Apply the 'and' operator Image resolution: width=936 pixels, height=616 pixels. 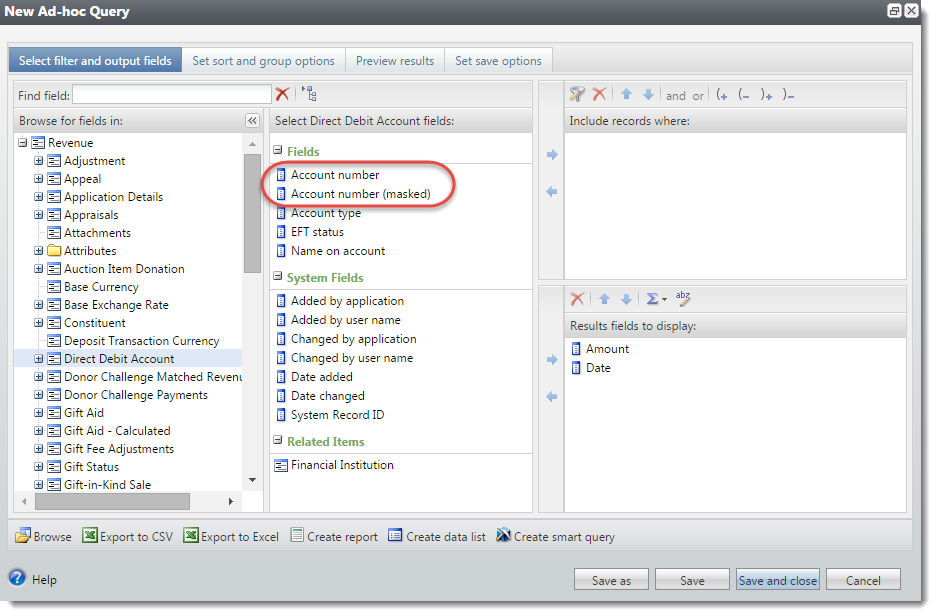(x=676, y=96)
